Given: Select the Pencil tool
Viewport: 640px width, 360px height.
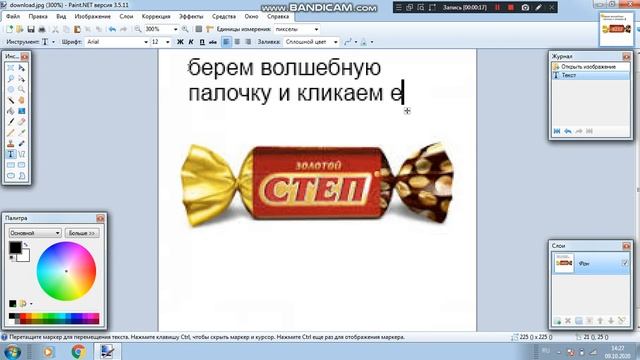Looking at the screenshot, I should pyautogui.click(x=11, y=133).
